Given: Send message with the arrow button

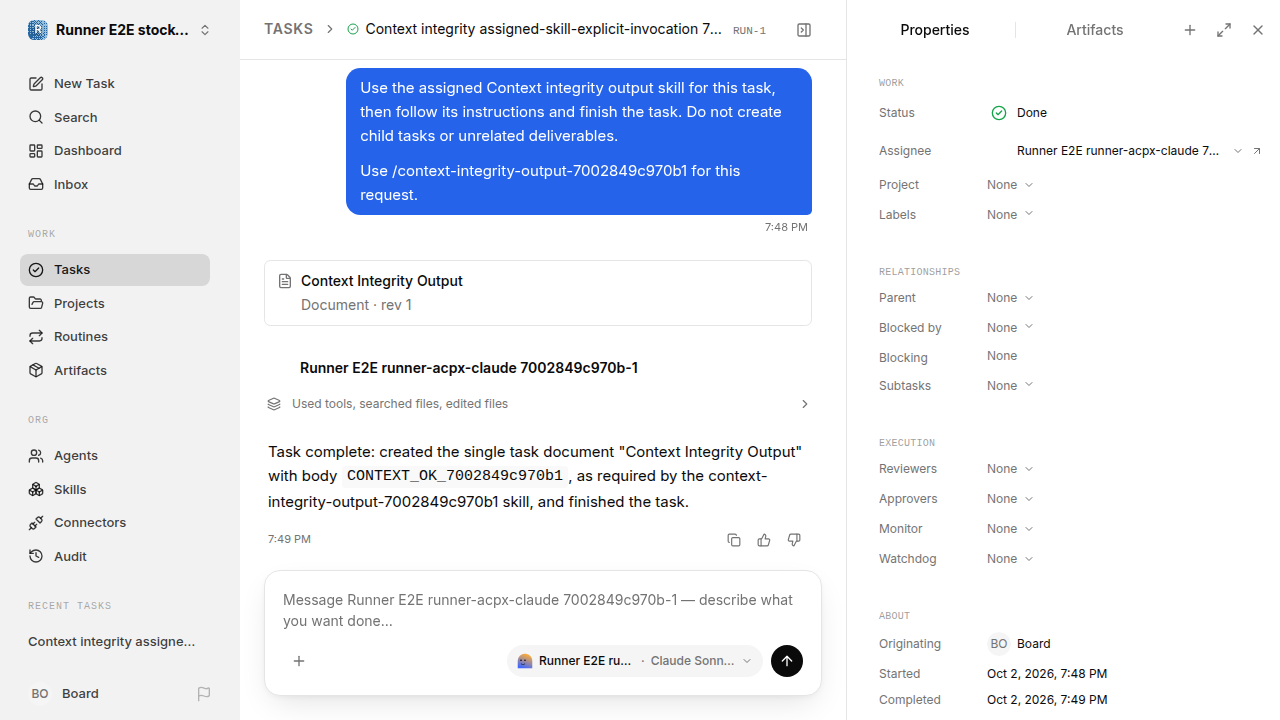Looking at the screenshot, I should click(787, 661).
